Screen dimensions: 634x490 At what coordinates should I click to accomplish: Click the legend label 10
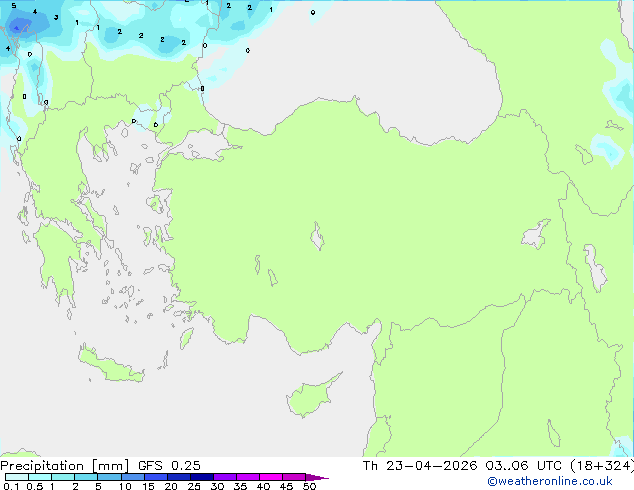click(x=125, y=486)
